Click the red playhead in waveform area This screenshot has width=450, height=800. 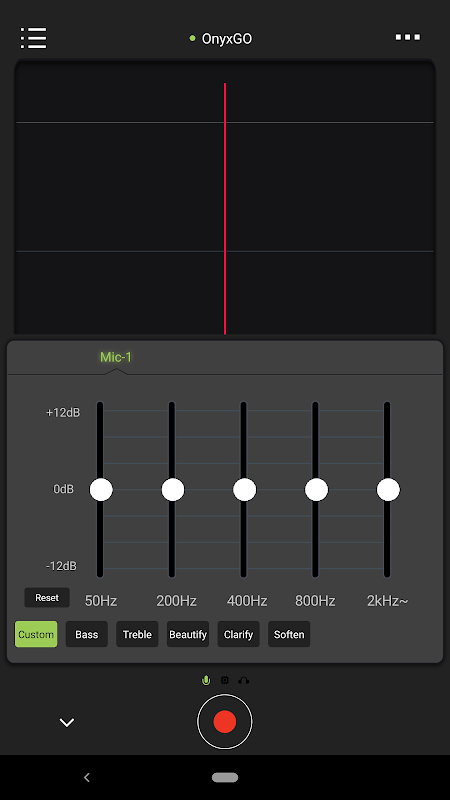pyautogui.click(x=225, y=209)
